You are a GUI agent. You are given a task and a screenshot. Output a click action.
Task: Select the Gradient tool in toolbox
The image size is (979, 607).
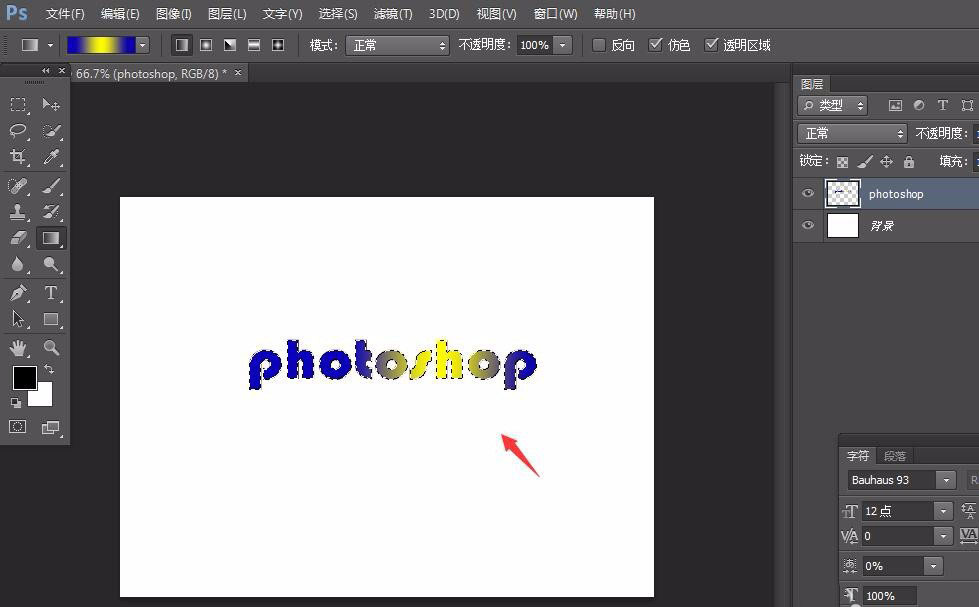(x=51, y=238)
